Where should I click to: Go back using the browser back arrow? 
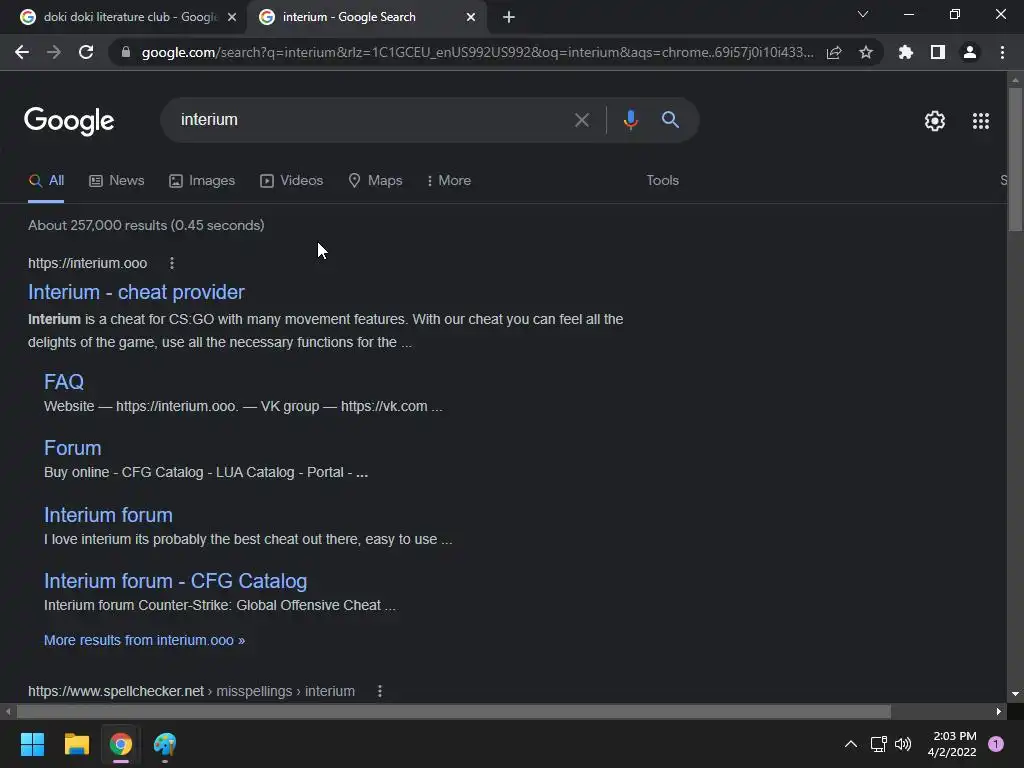22,52
